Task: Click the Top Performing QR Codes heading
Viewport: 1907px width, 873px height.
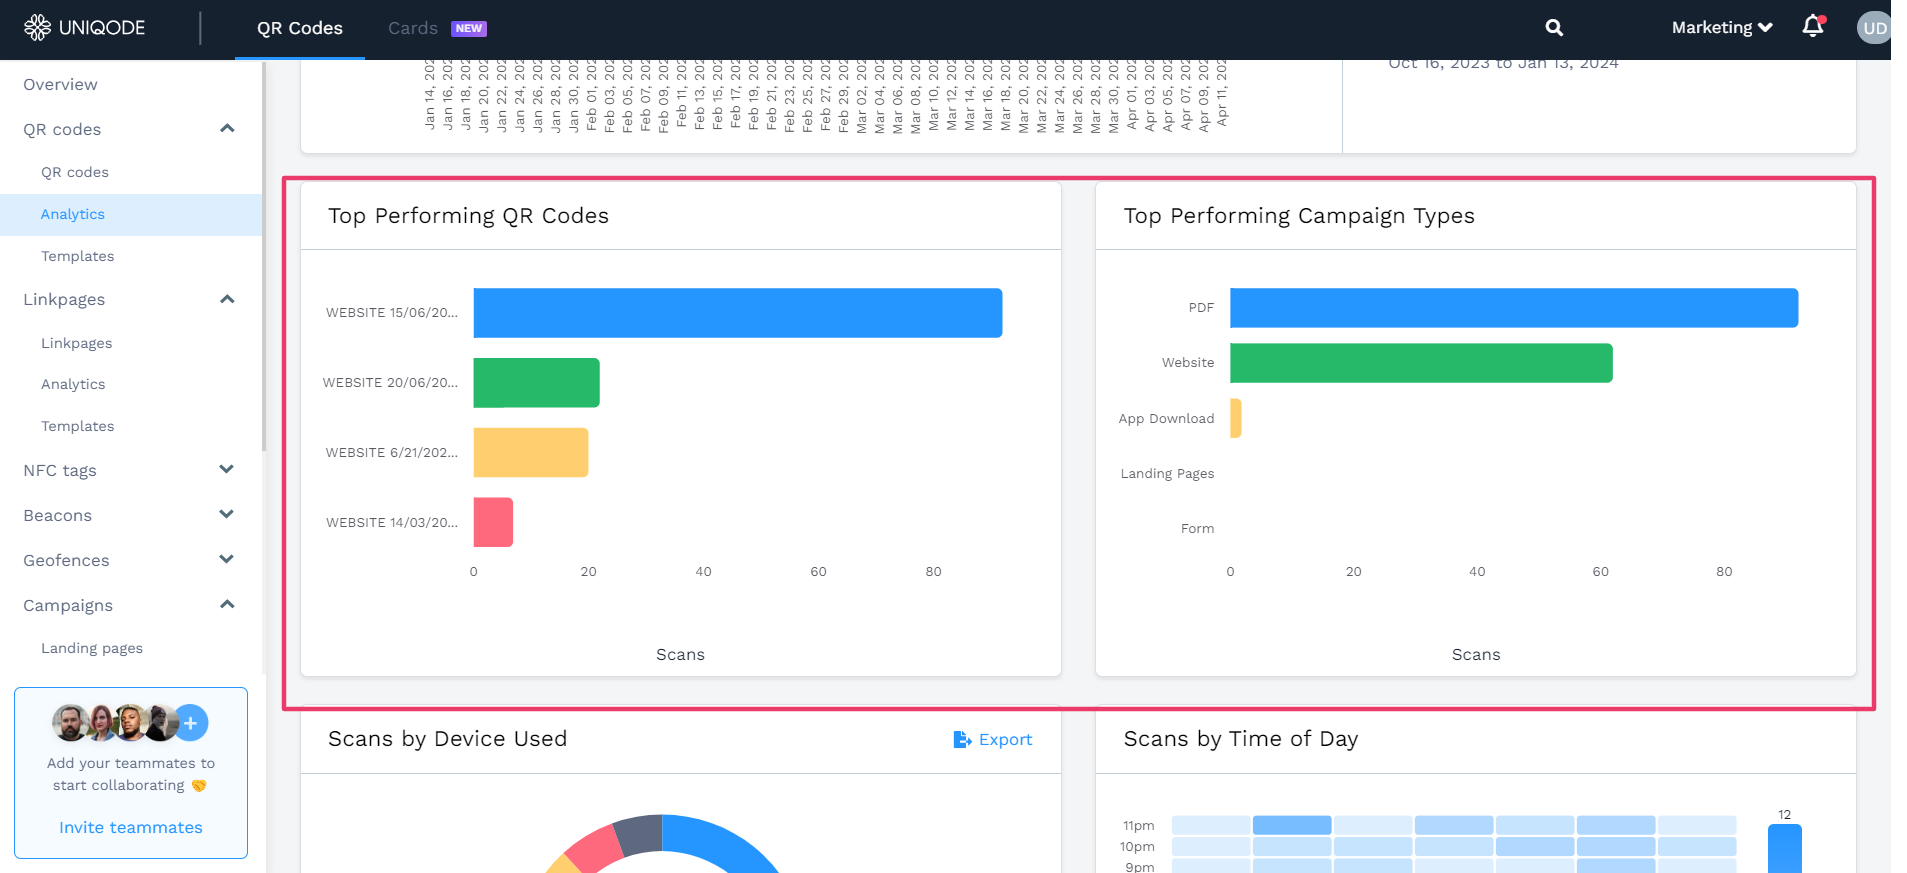Action: coord(468,216)
